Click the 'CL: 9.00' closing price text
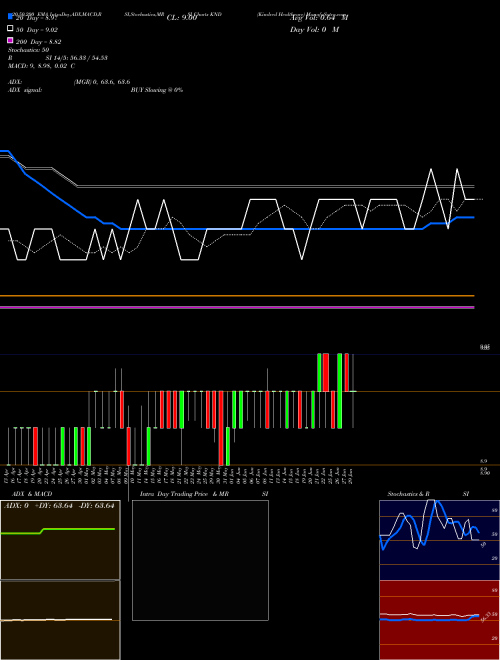The width and height of the screenshot is (500, 660). pos(182,18)
